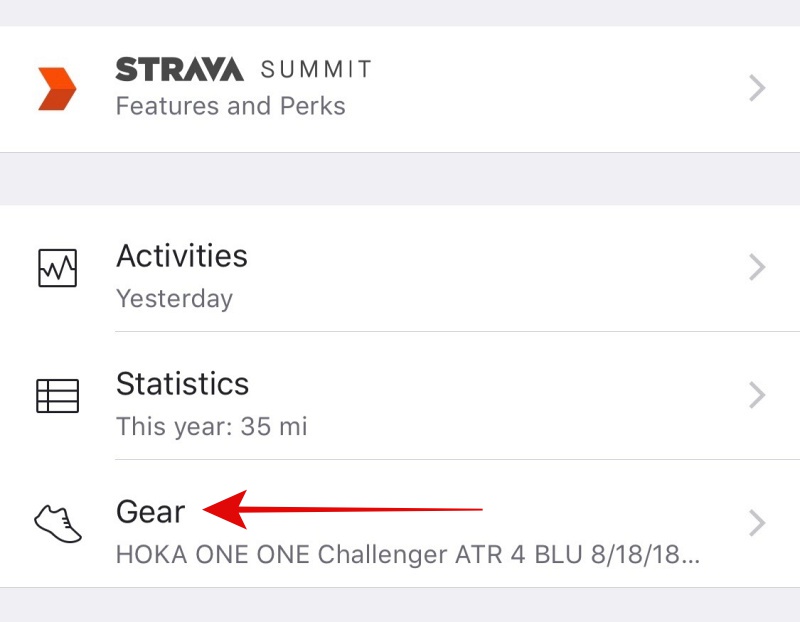Expand the Strava Summit row chevron

click(x=757, y=88)
